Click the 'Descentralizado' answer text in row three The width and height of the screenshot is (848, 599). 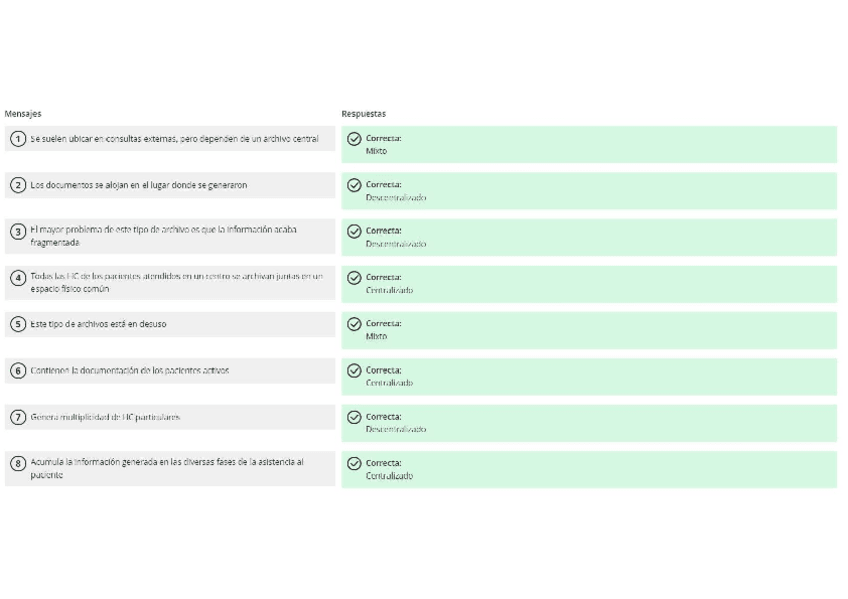(x=396, y=244)
